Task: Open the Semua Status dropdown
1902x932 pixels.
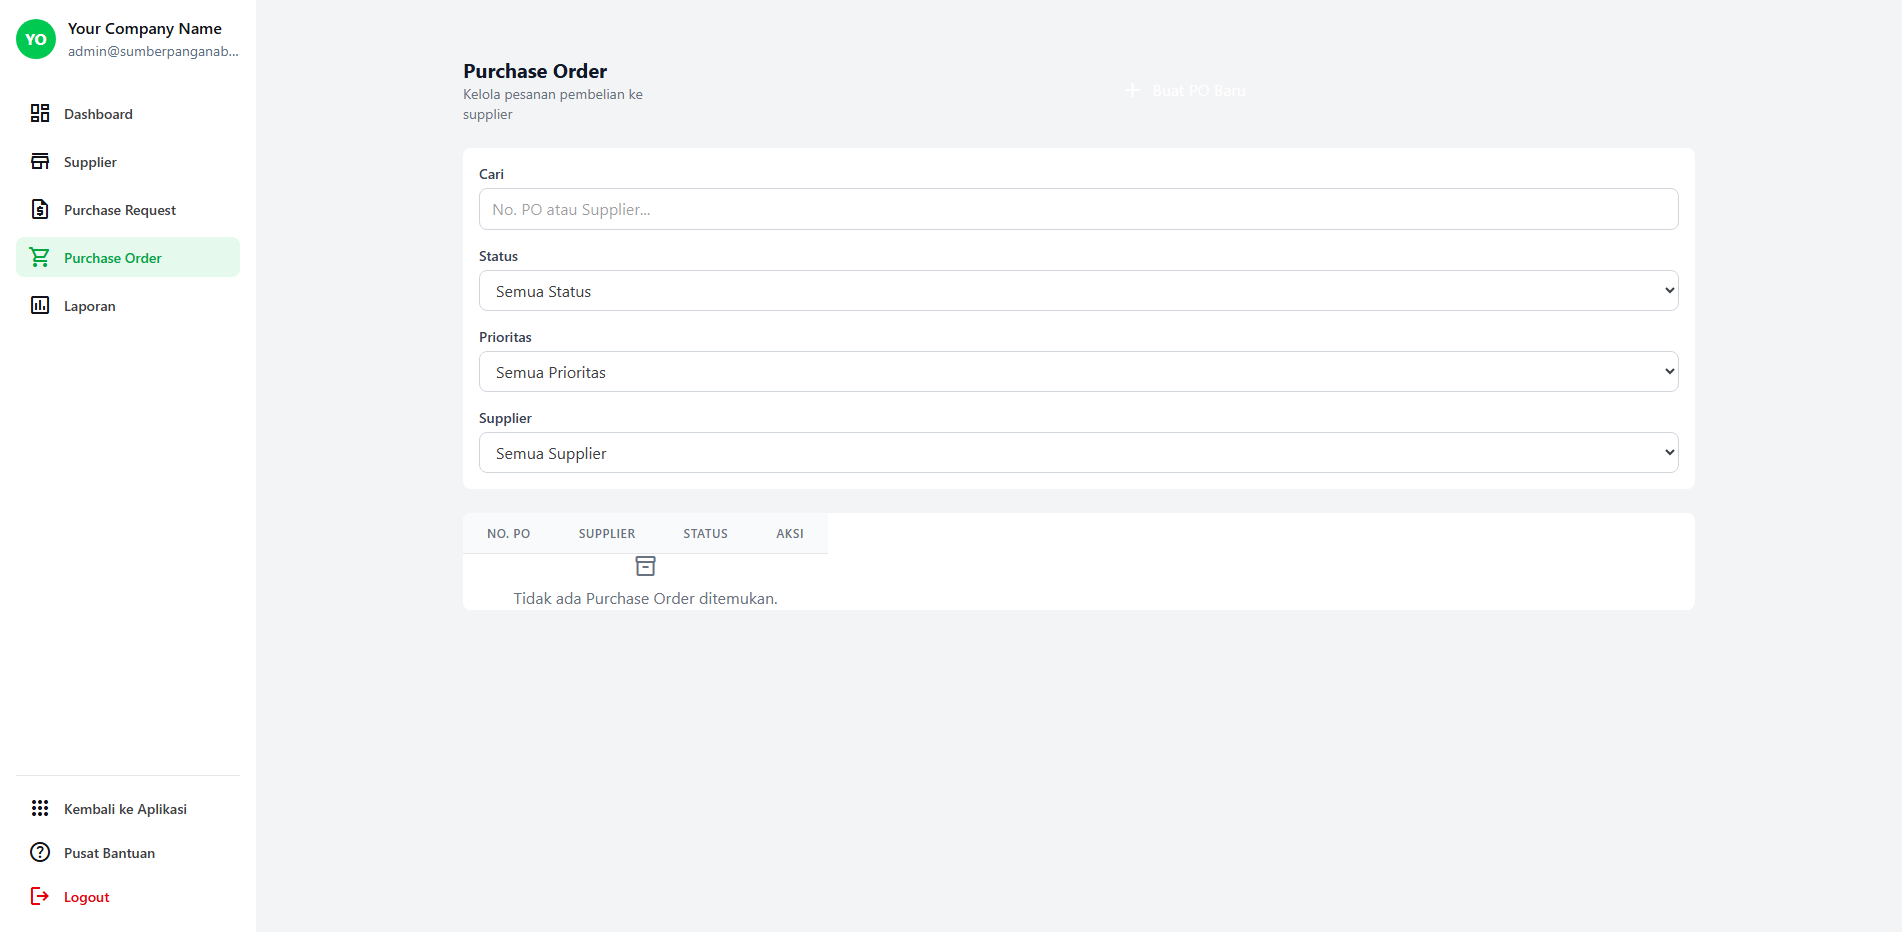Action: pyautogui.click(x=1077, y=290)
